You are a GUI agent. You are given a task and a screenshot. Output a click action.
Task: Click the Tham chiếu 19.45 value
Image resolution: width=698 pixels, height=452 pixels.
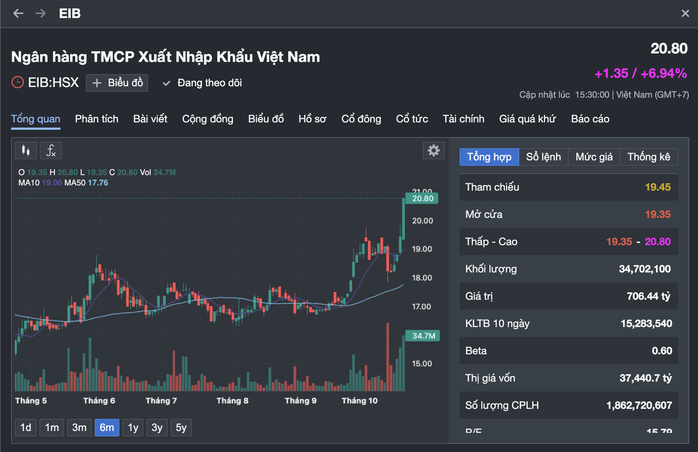[x=657, y=187]
